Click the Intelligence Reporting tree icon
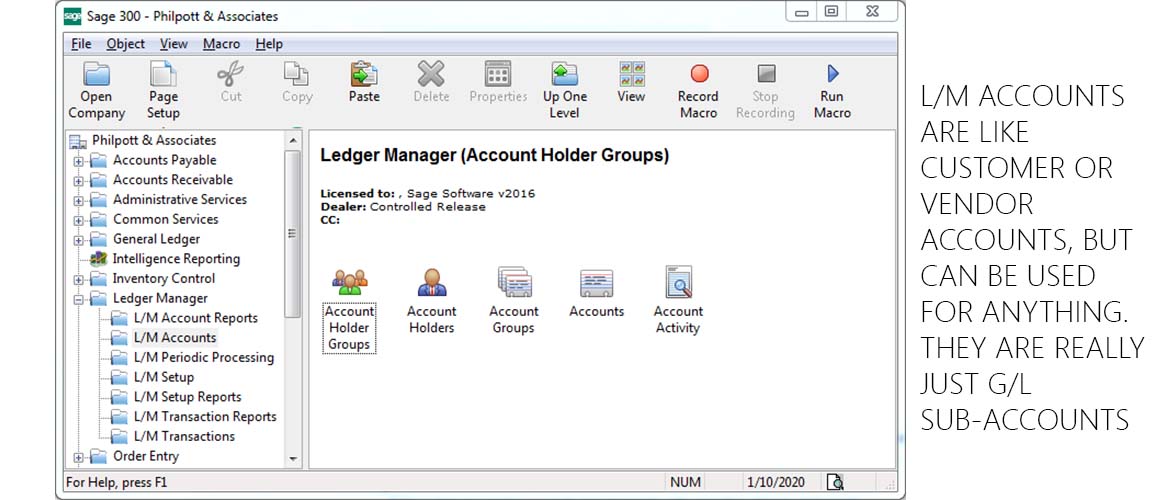 [98, 259]
